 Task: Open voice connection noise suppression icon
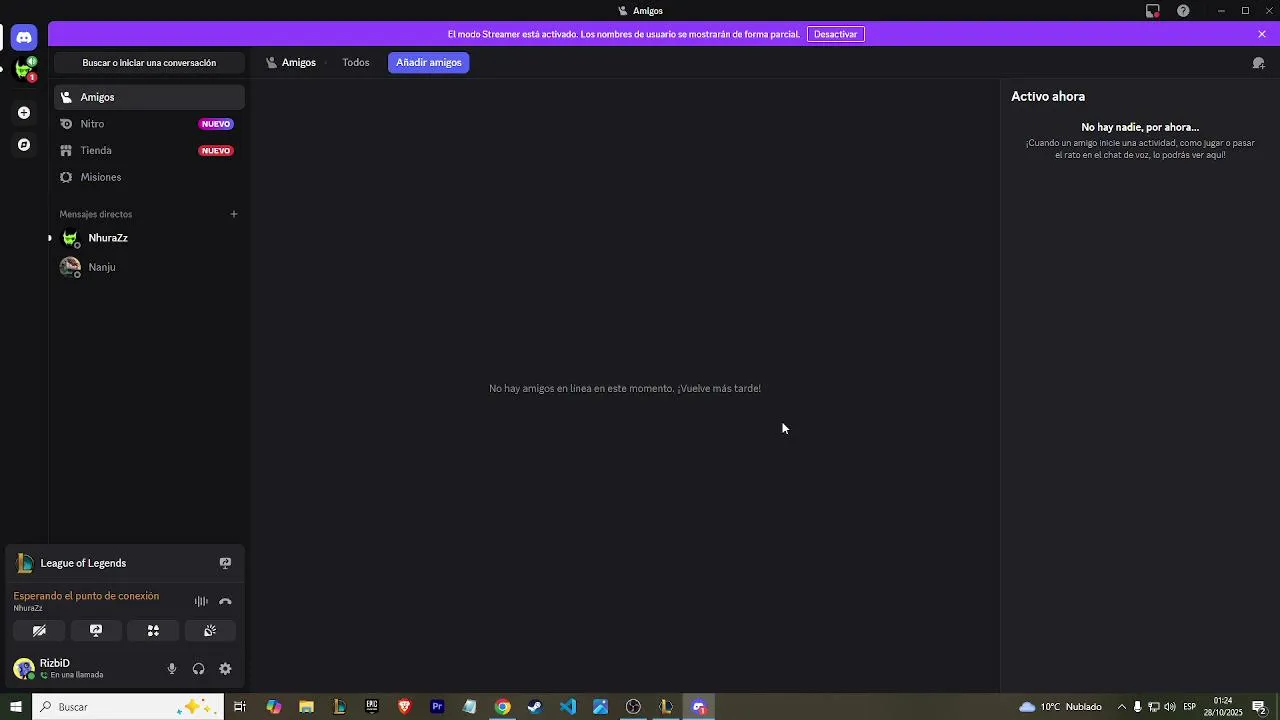pos(201,601)
